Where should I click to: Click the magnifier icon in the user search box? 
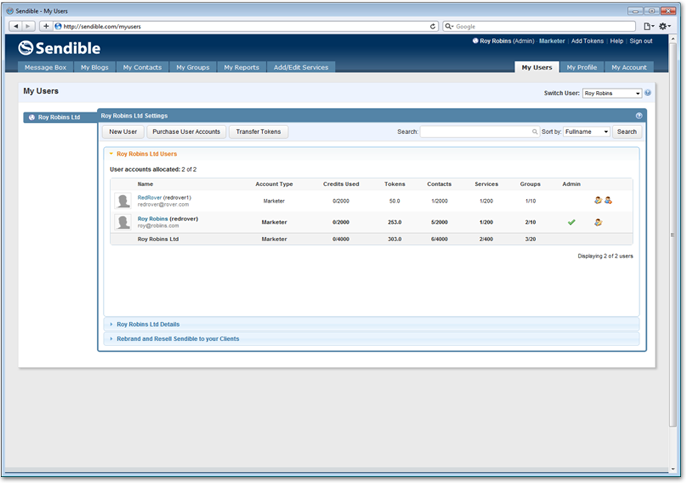click(535, 132)
